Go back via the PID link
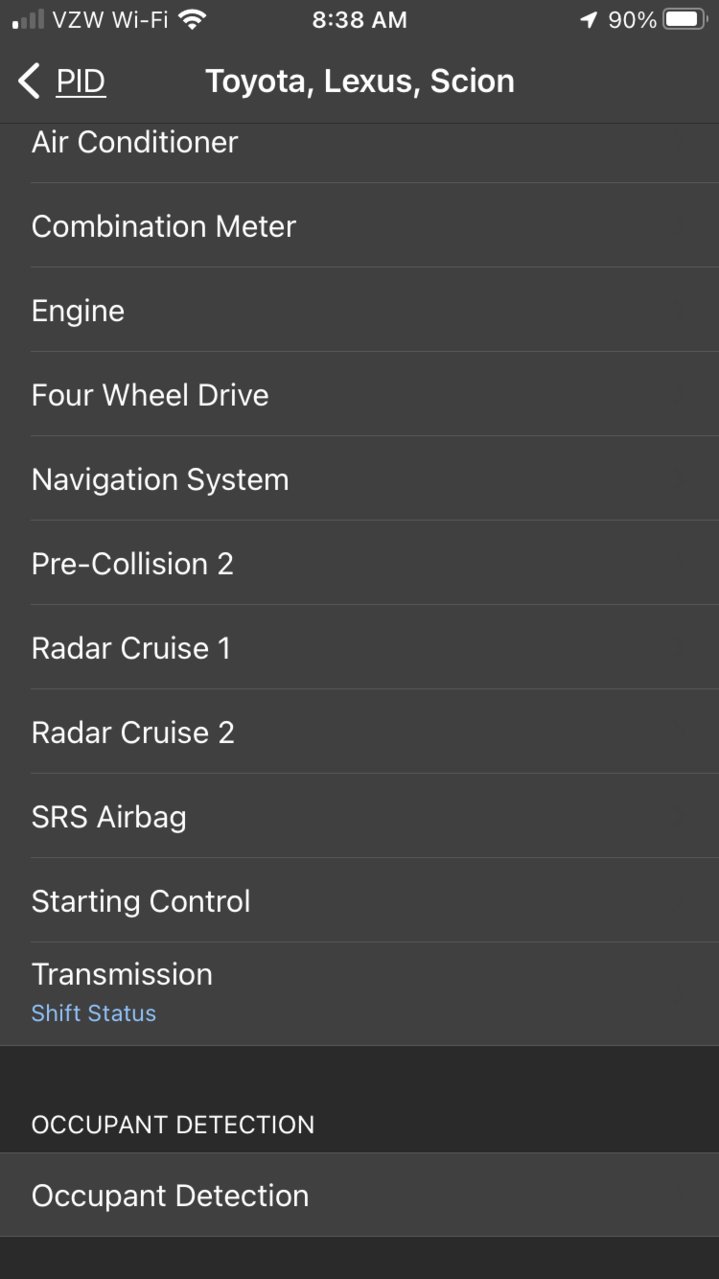719x1279 pixels. [x=80, y=81]
